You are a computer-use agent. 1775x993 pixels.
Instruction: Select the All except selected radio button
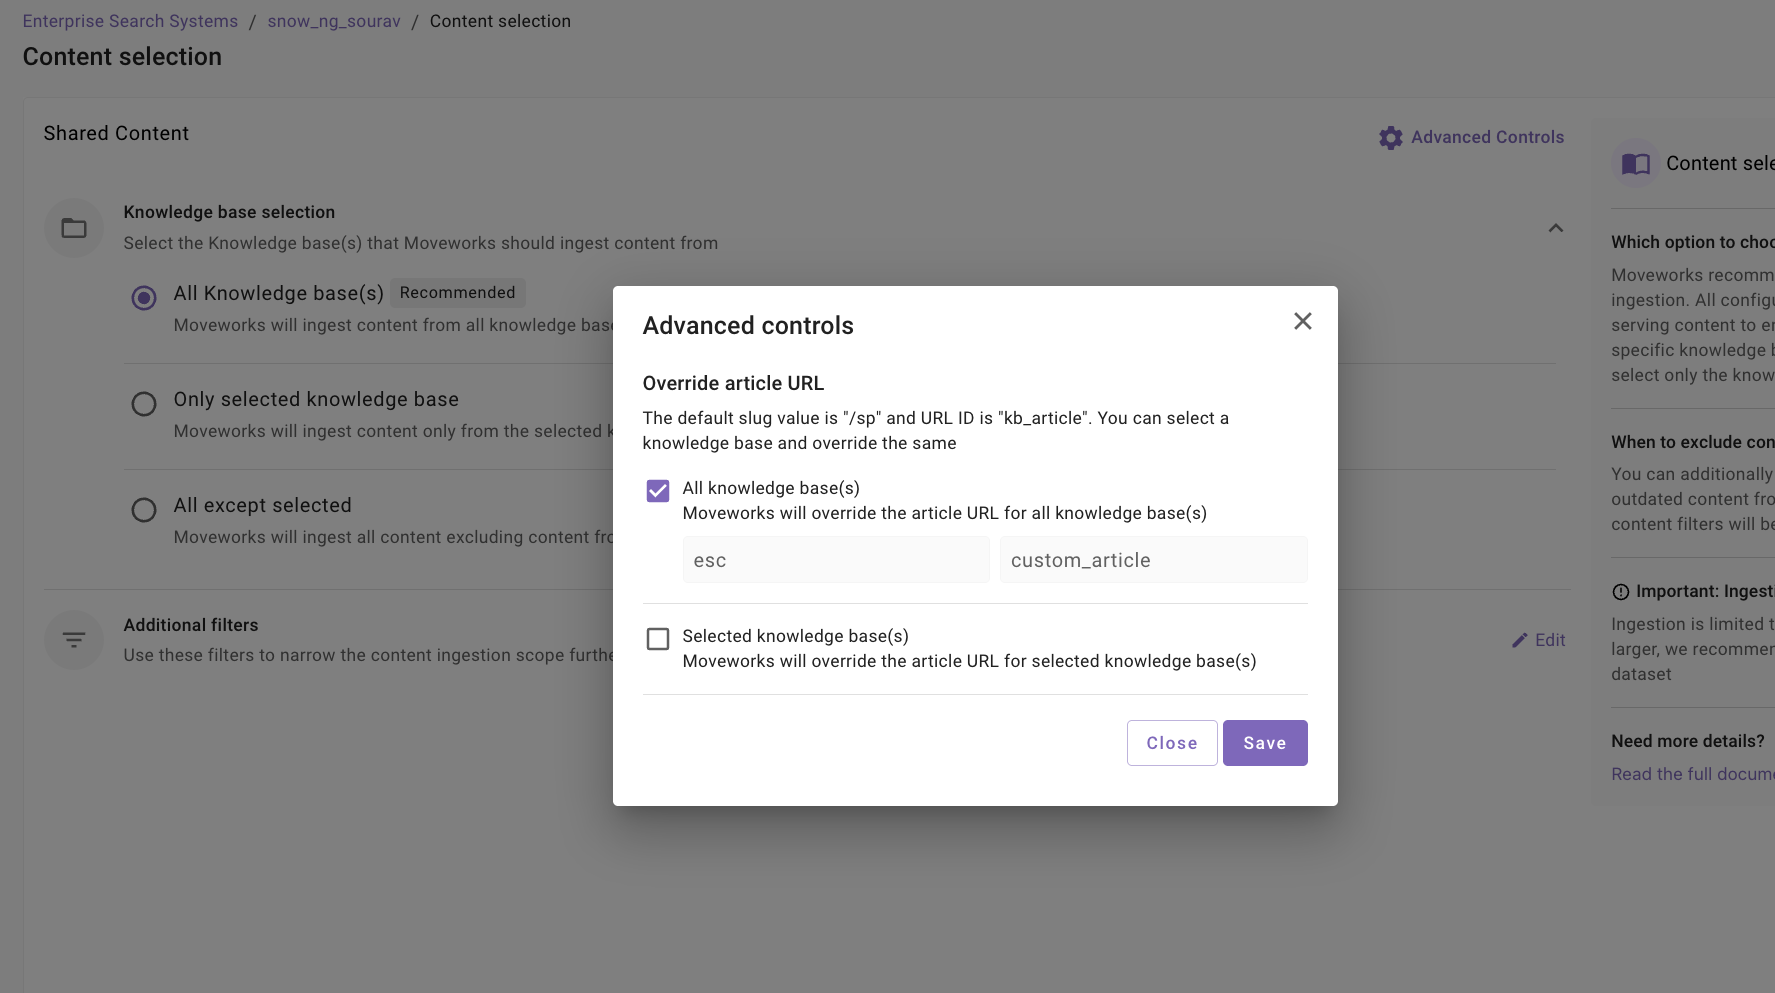click(144, 510)
